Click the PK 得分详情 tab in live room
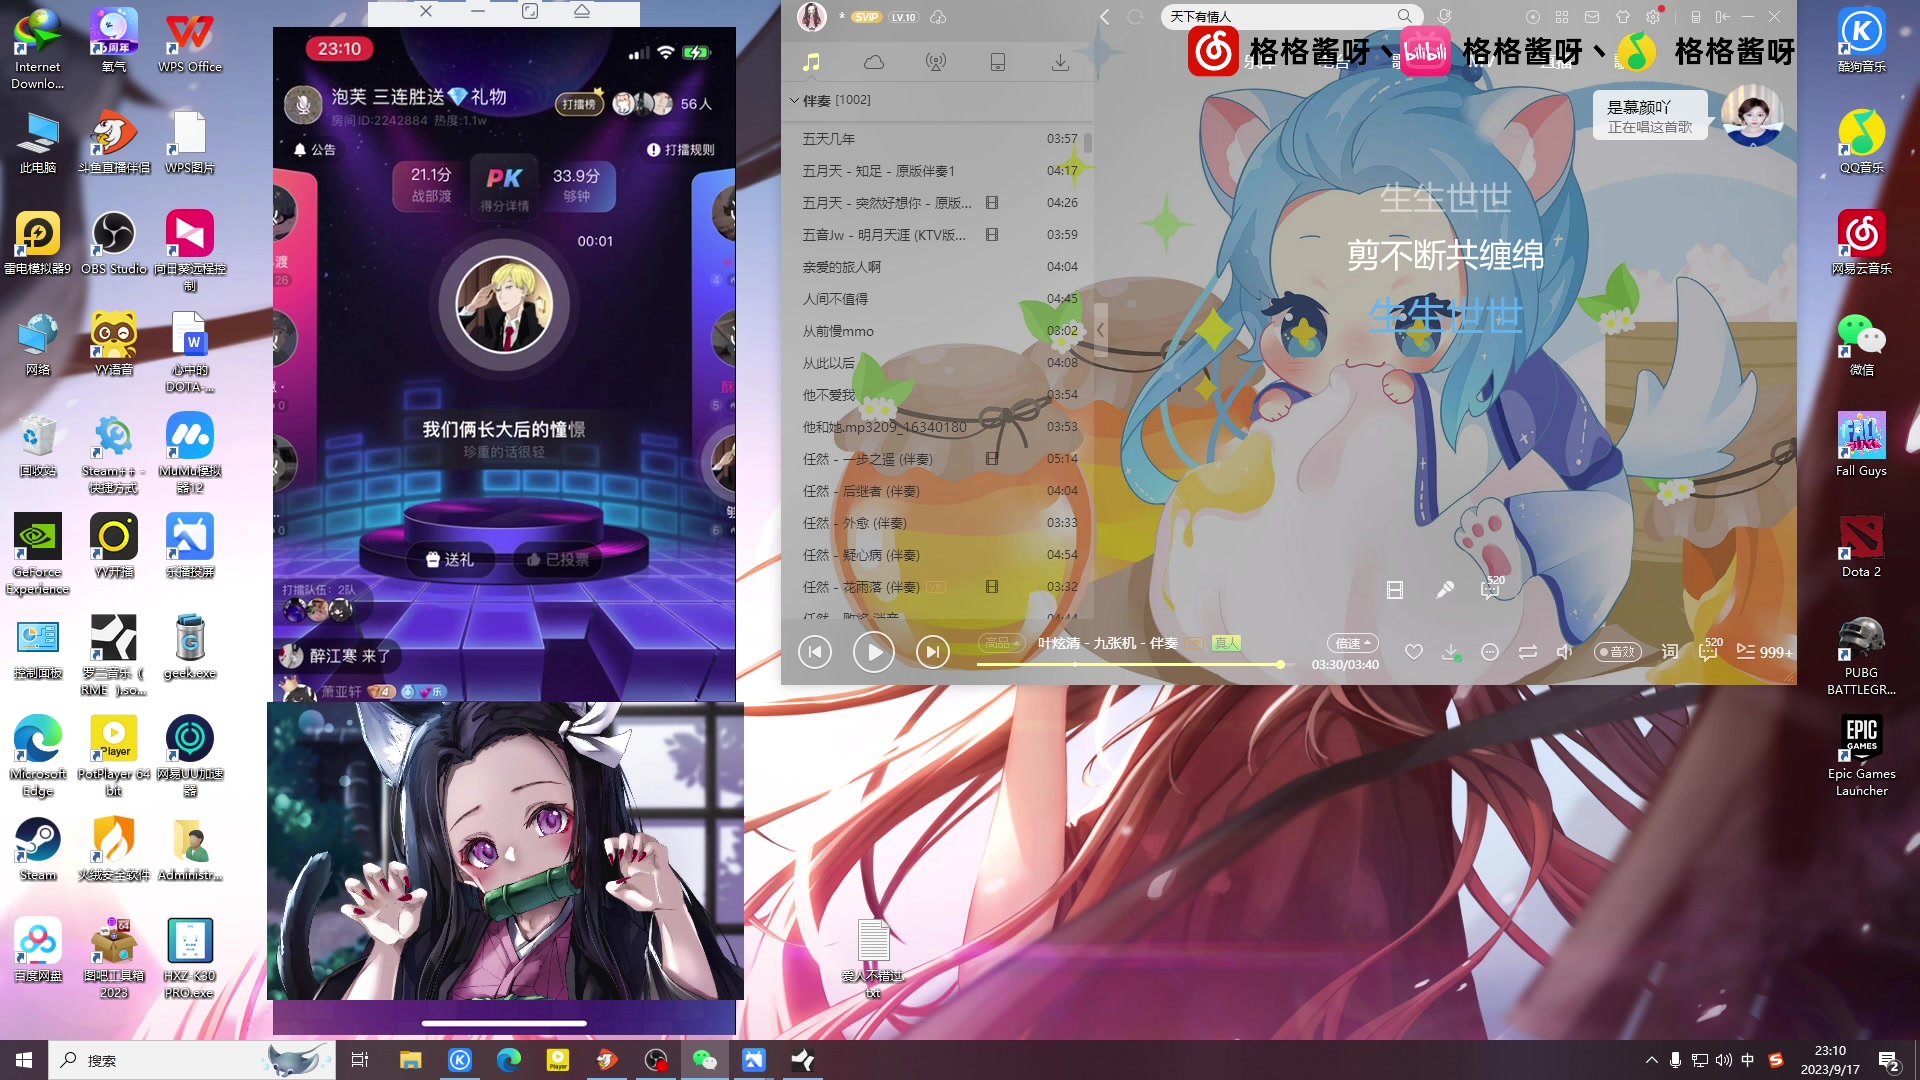Viewport: 1920px width, 1080px height. point(504,188)
